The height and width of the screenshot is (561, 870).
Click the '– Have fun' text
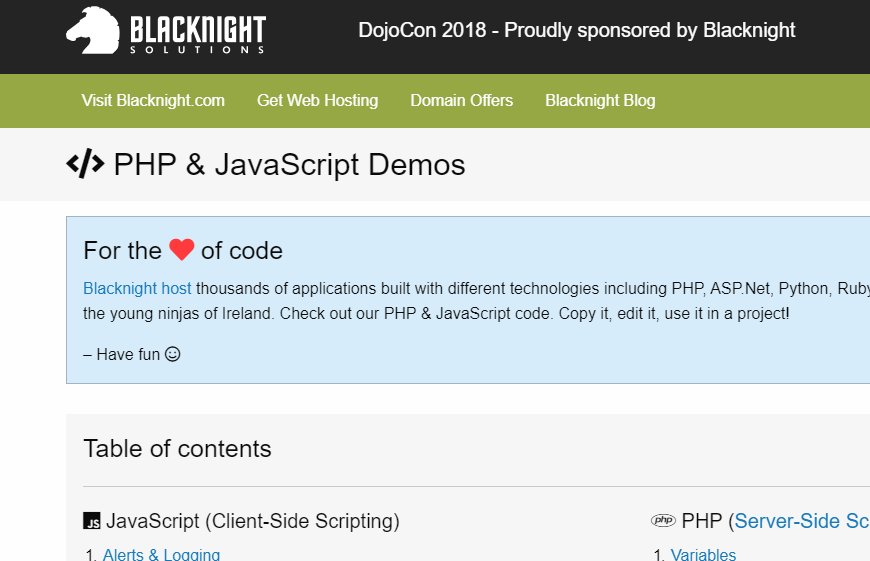pos(122,354)
